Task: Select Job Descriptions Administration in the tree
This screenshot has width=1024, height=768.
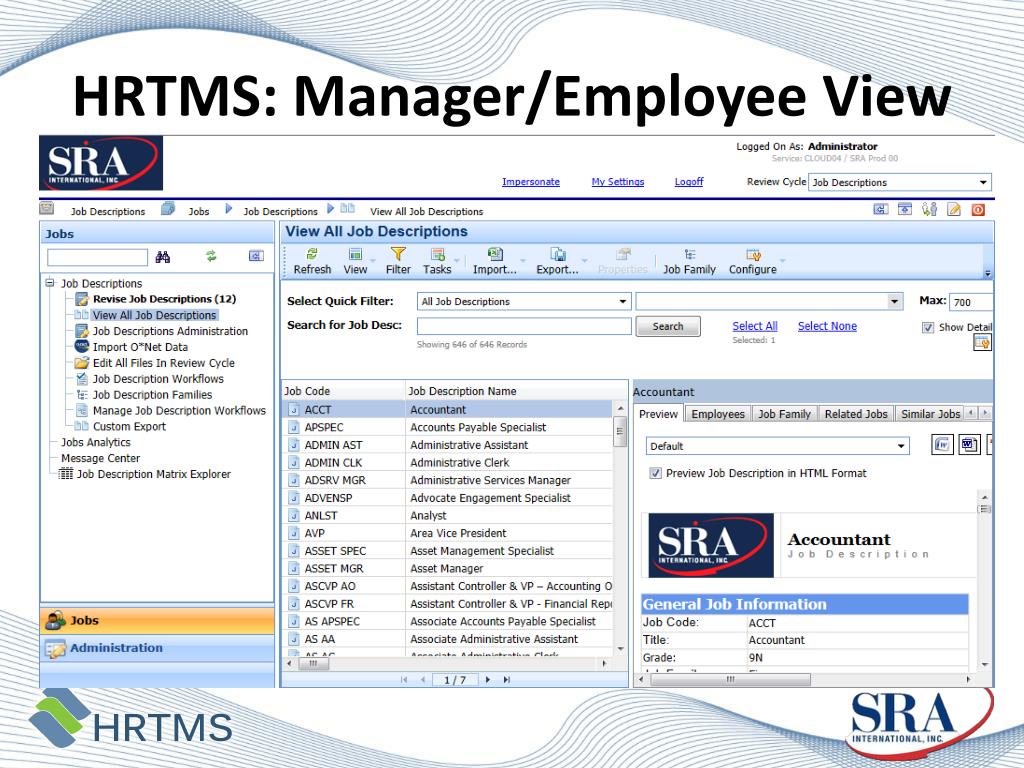Action: (170, 331)
